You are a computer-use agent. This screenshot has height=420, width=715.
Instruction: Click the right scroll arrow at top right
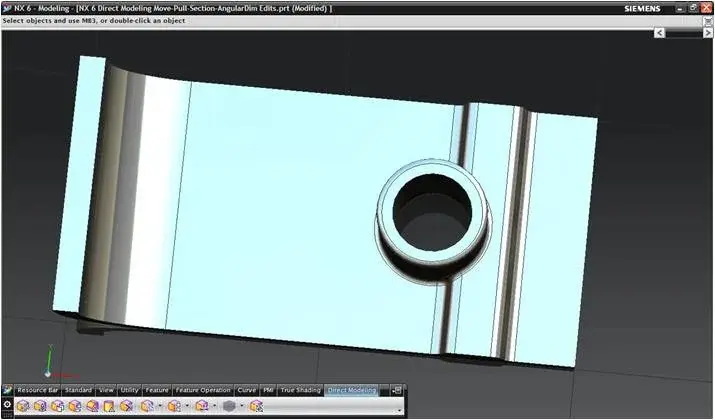tap(706, 33)
